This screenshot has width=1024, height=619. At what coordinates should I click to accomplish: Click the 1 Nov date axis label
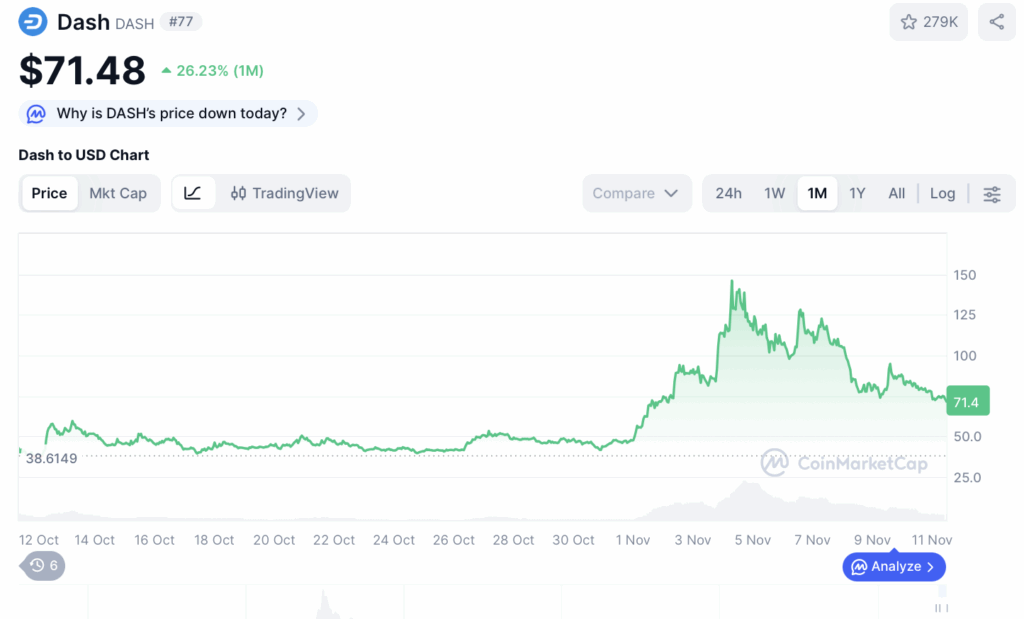point(633,540)
